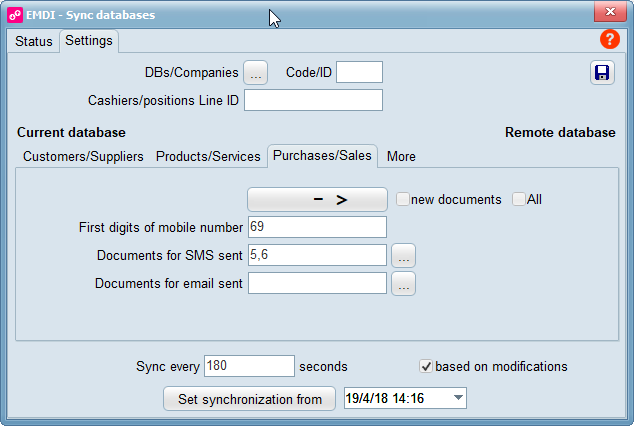
Task: Open the Customers/Suppliers tab
Action: click(x=83, y=156)
